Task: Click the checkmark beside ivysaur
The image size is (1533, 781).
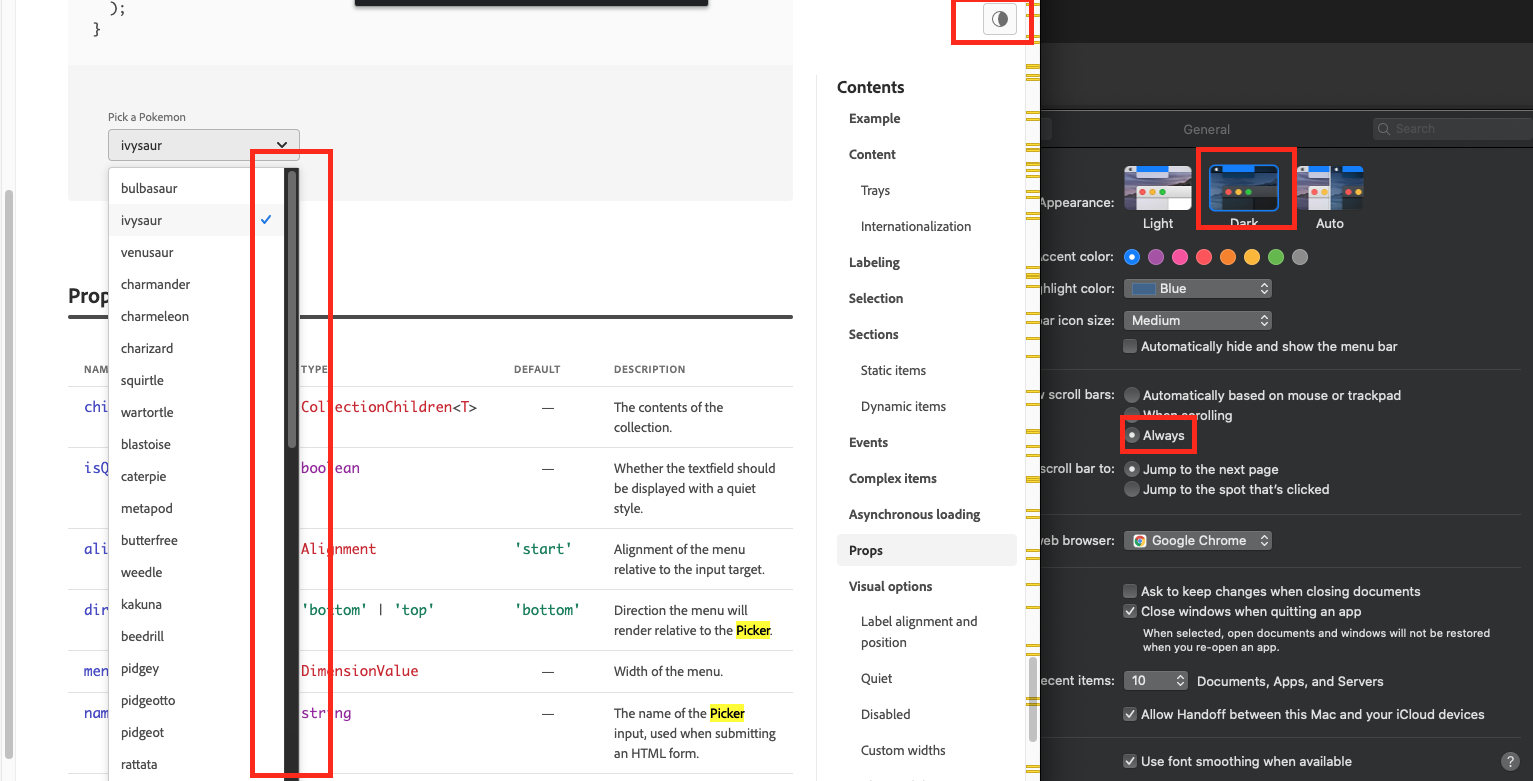Action: click(266, 219)
